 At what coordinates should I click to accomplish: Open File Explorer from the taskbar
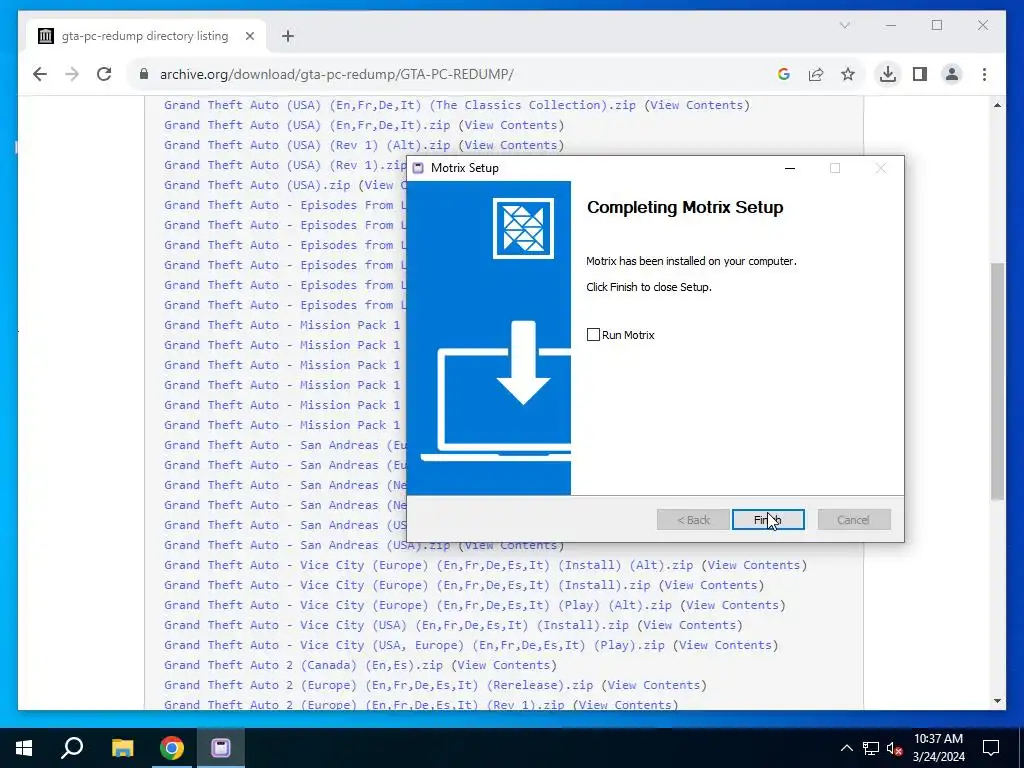pyautogui.click(x=122, y=748)
